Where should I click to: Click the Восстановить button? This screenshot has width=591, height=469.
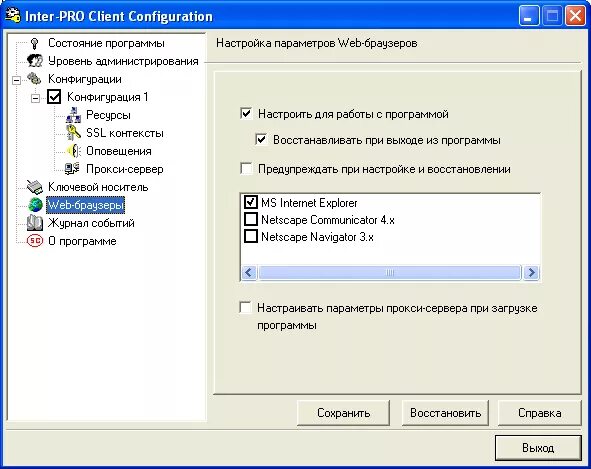pyautogui.click(x=445, y=413)
